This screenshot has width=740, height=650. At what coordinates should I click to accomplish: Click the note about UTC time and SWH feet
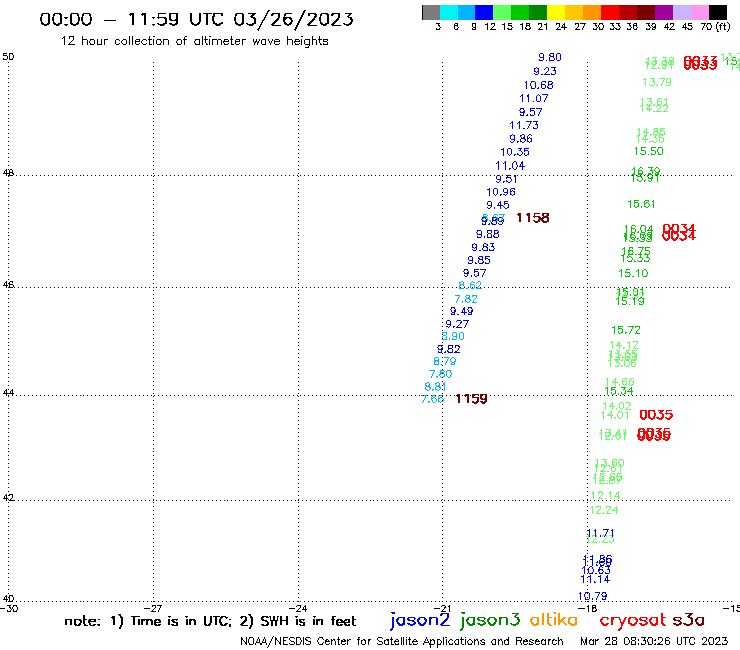click(210, 621)
